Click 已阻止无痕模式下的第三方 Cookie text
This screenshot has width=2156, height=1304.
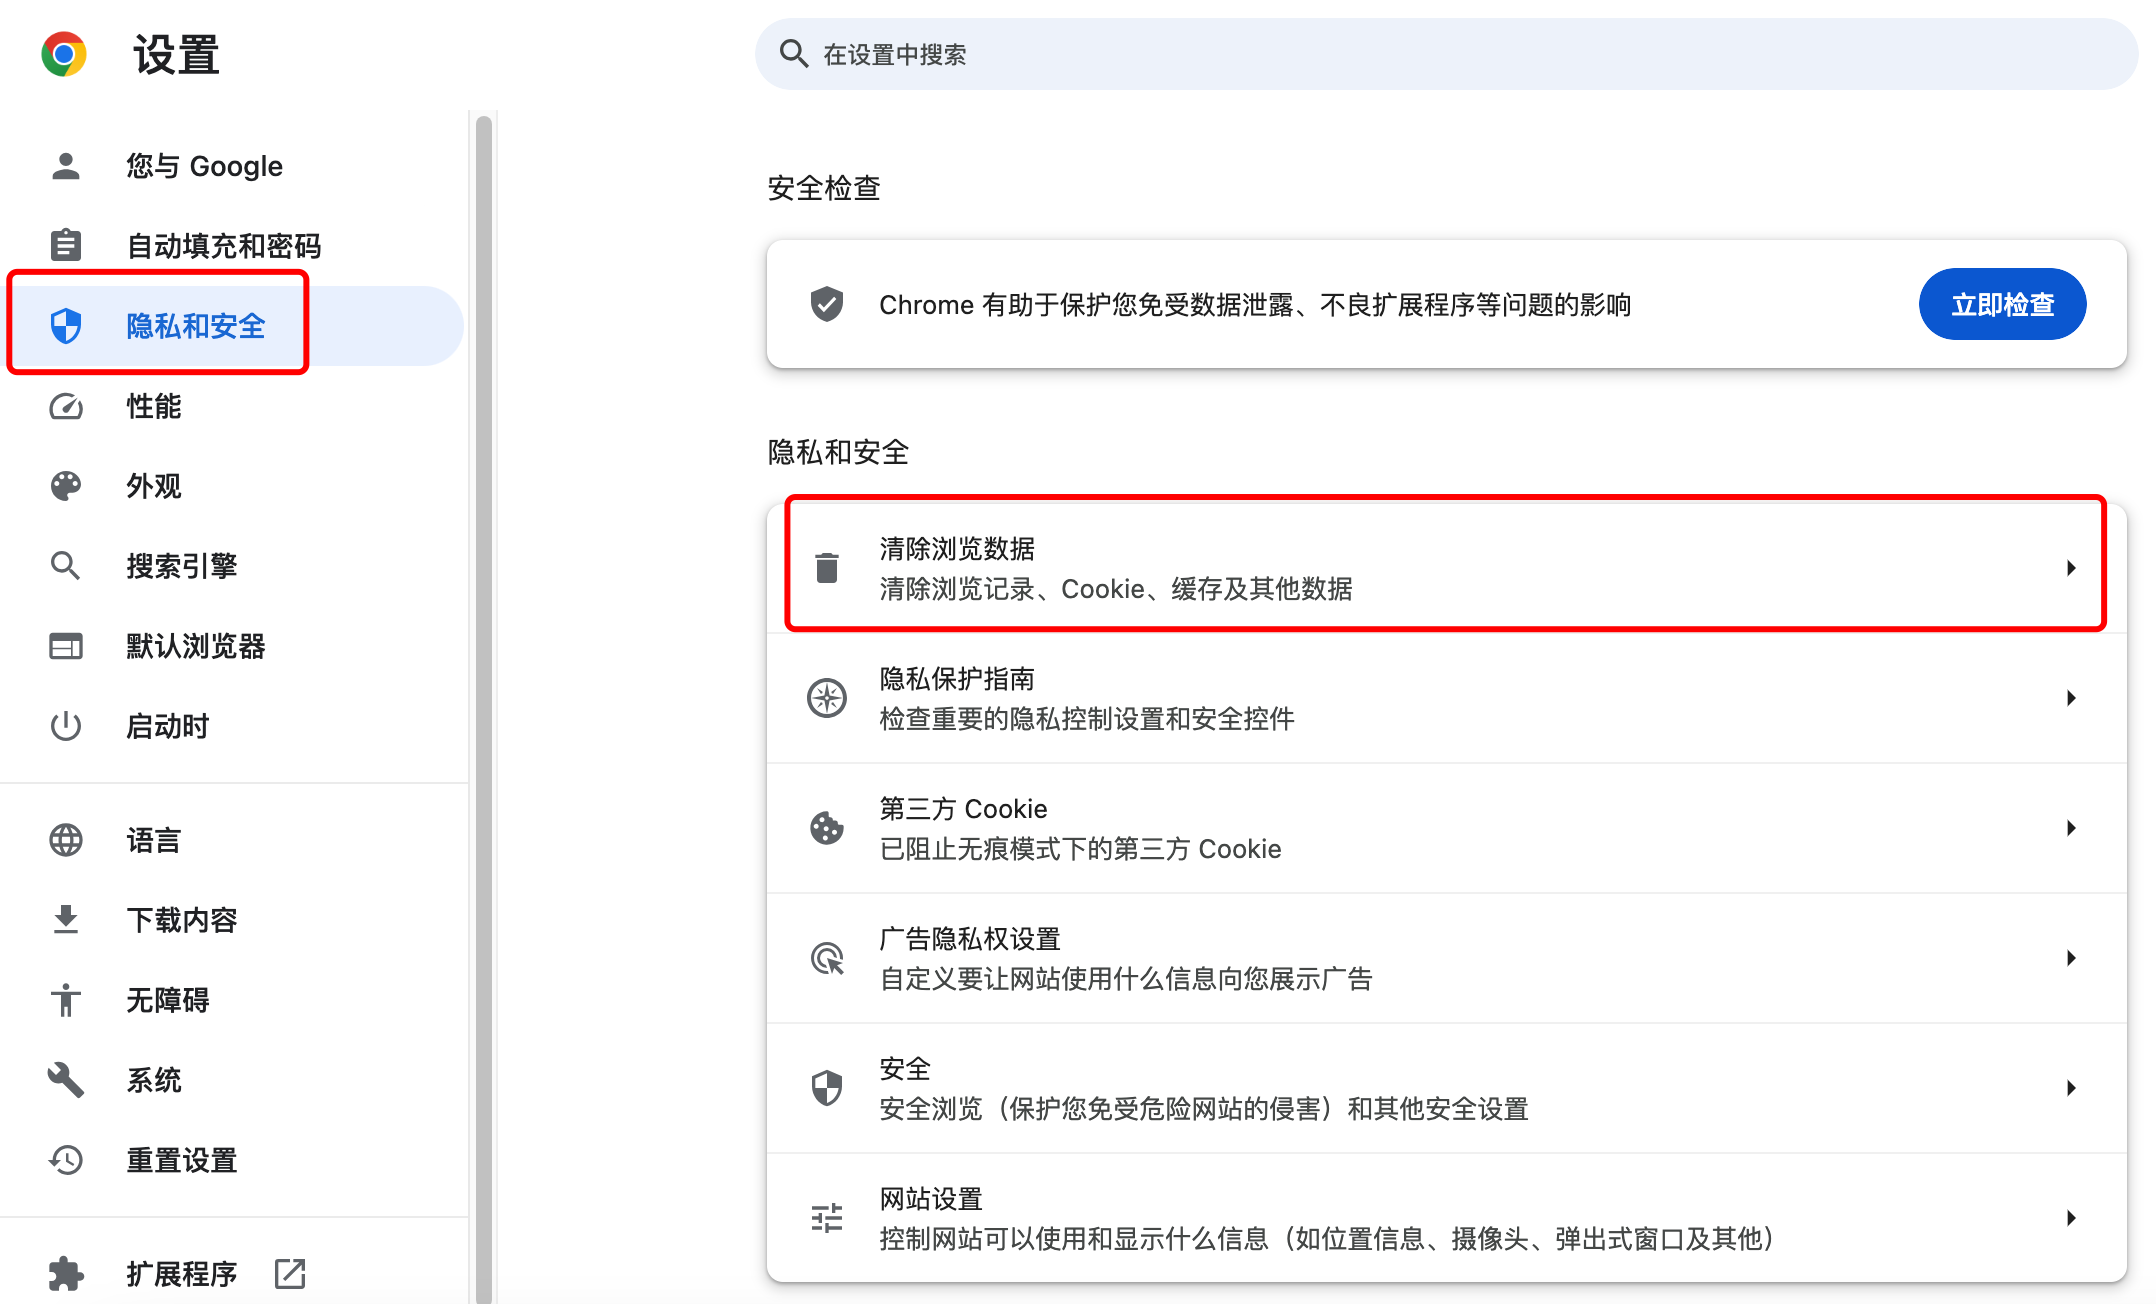[1080, 849]
